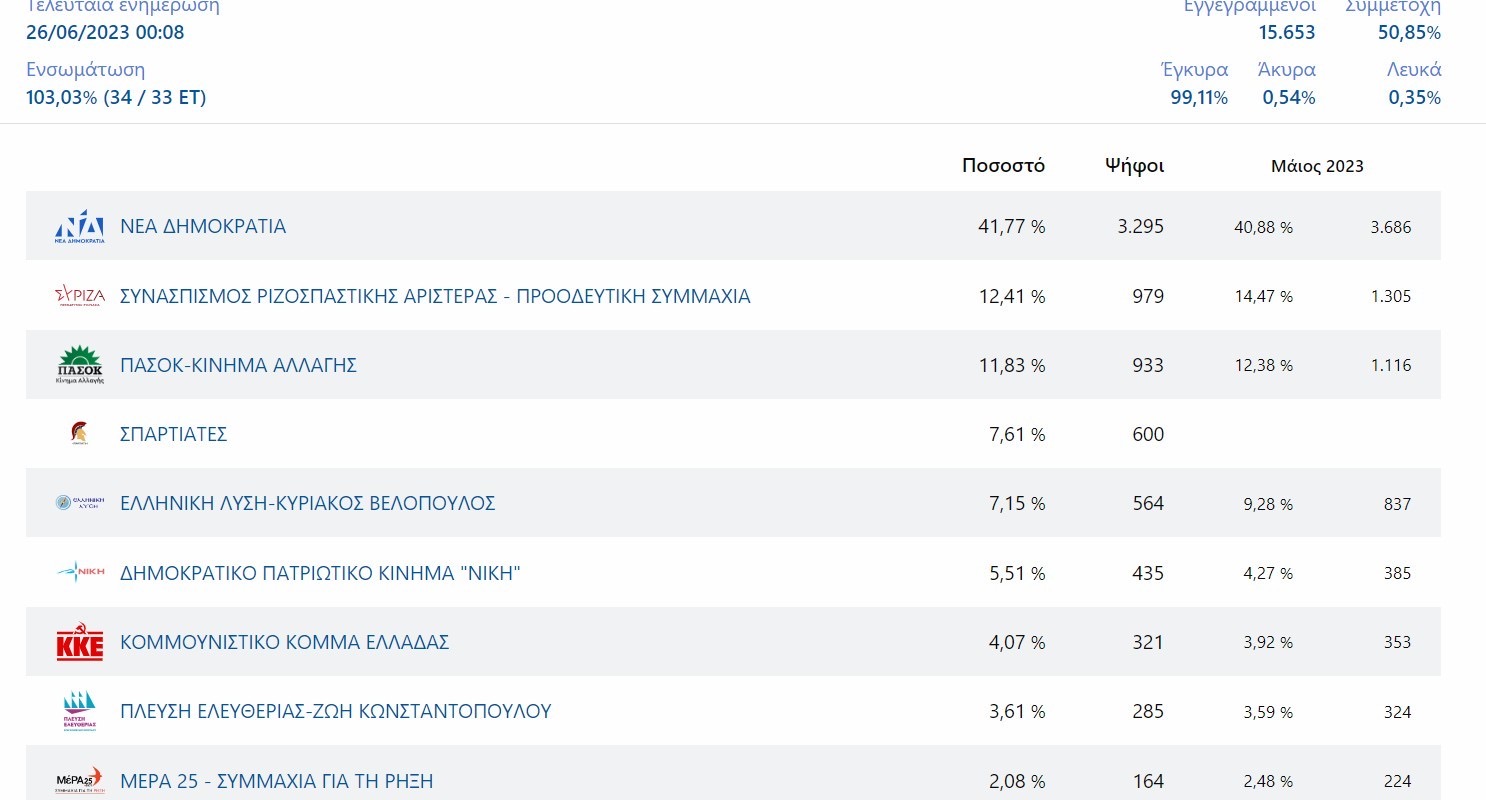Click the invalid votes value 0,54%
The width and height of the screenshot is (1486, 800).
[1289, 98]
